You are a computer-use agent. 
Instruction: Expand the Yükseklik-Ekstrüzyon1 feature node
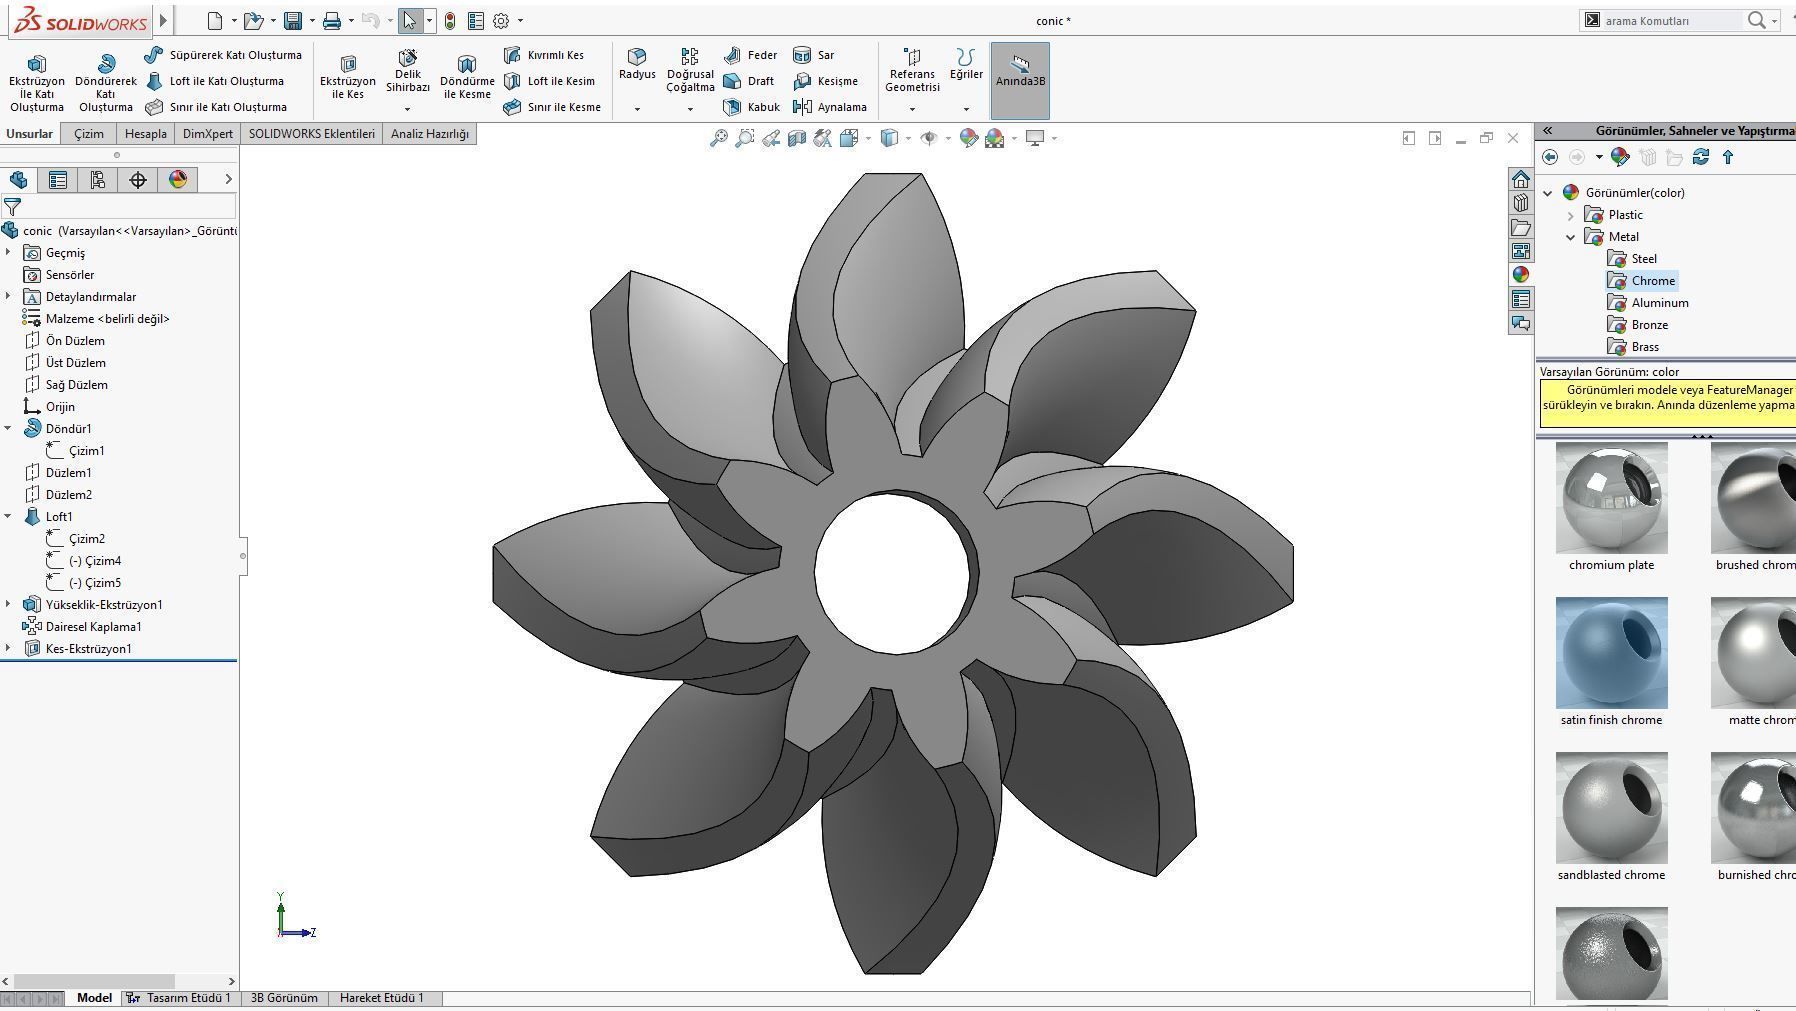(x=8, y=605)
